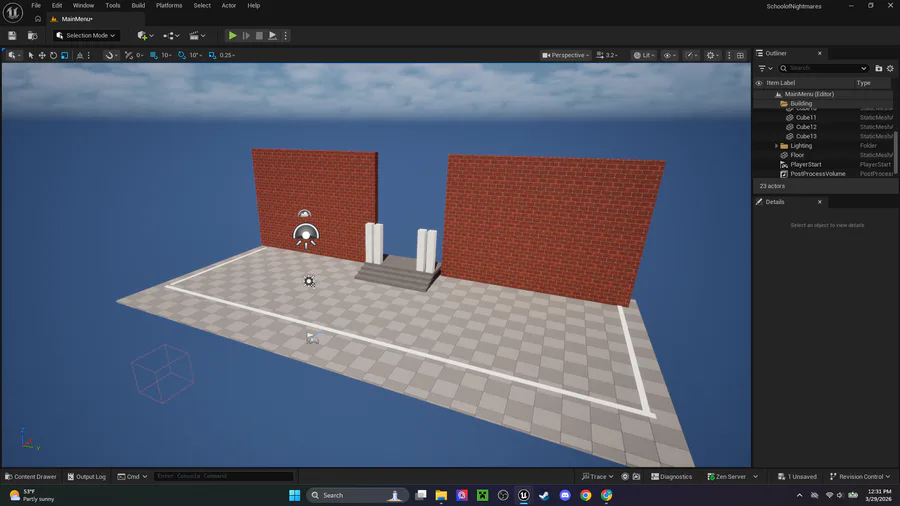Click the viewport toolbar more options dots
Viewport: 900px width, 506px height.
pyautogui.click(x=88, y=55)
